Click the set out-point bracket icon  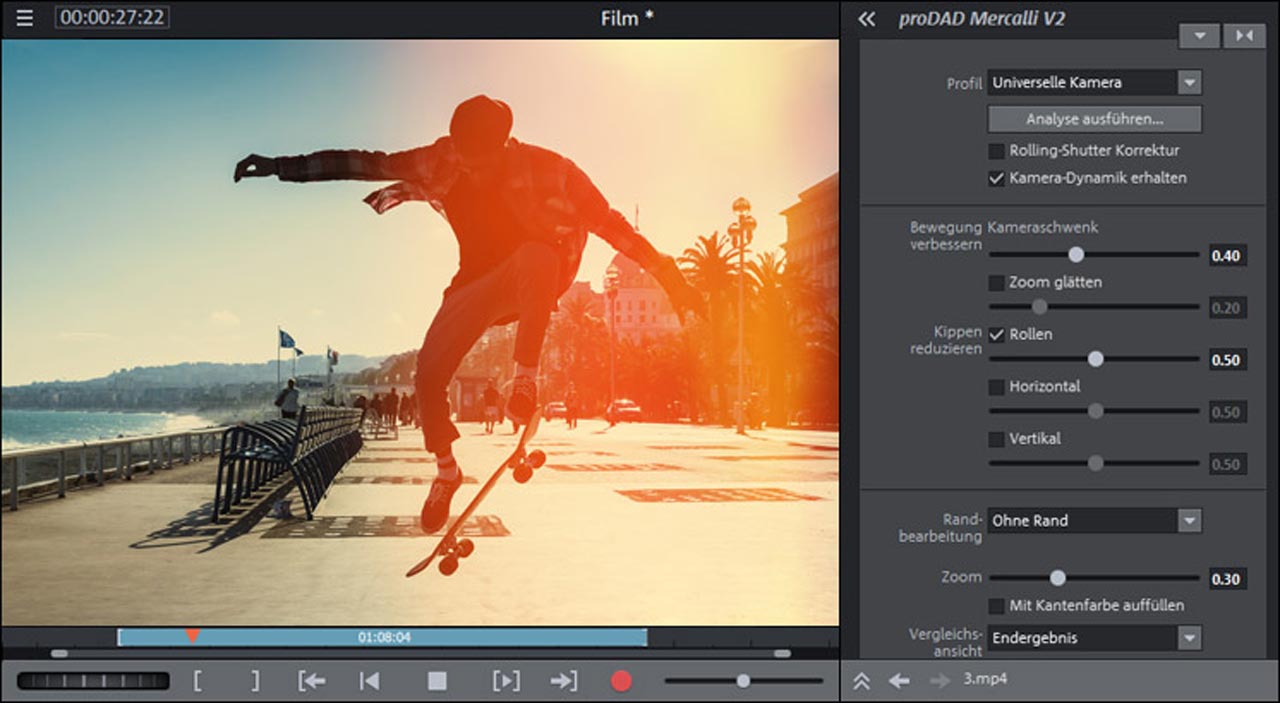click(x=255, y=681)
